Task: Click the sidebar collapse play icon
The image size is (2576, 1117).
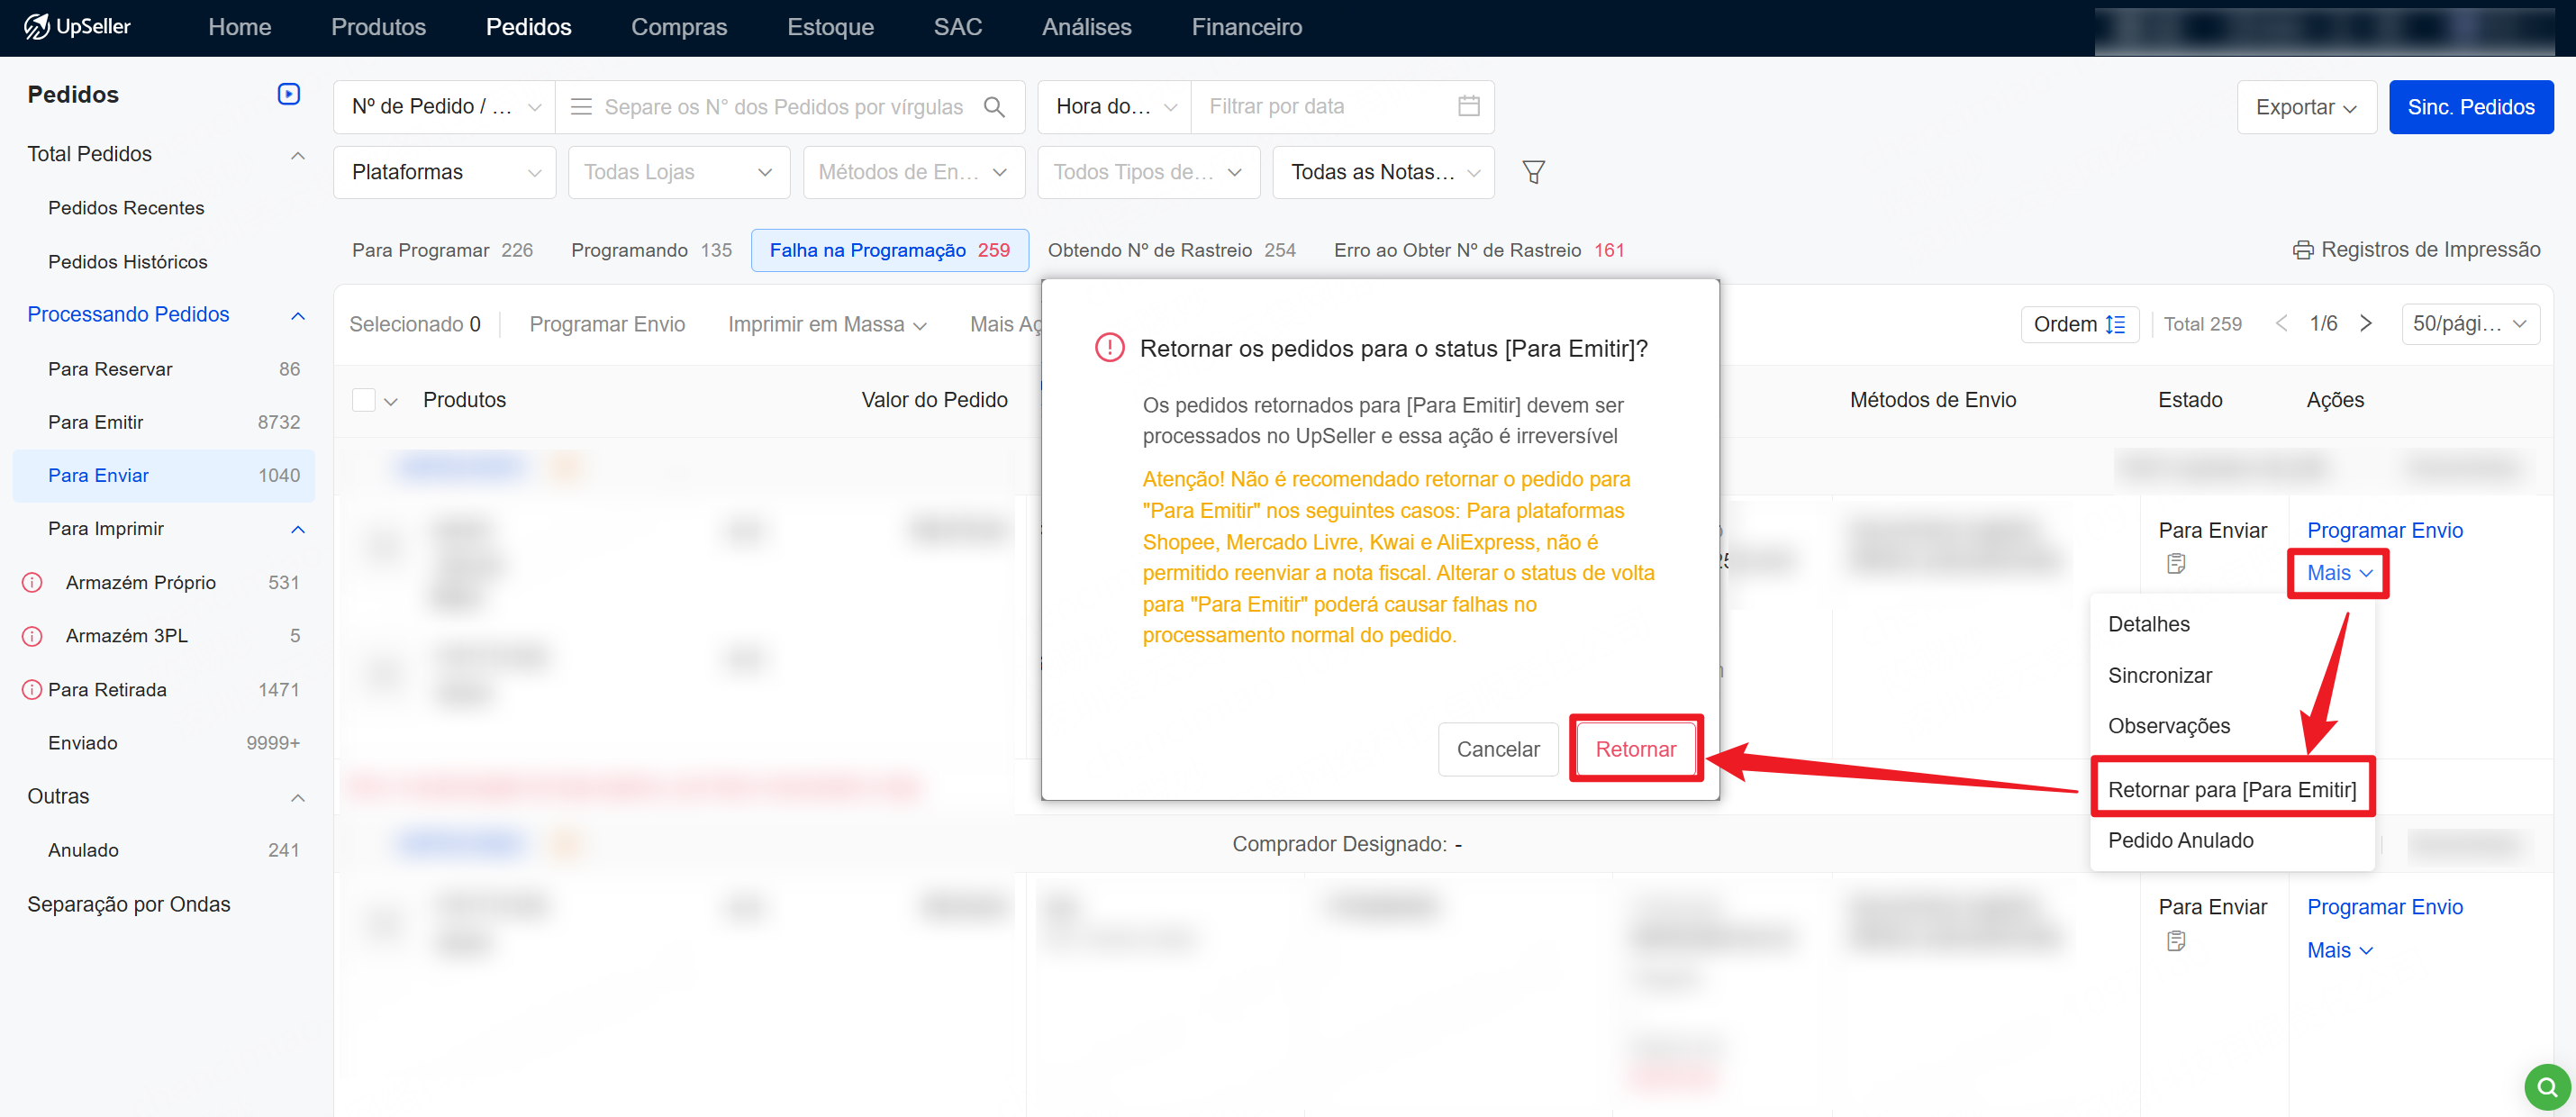Action: pyautogui.click(x=288, y=94)
